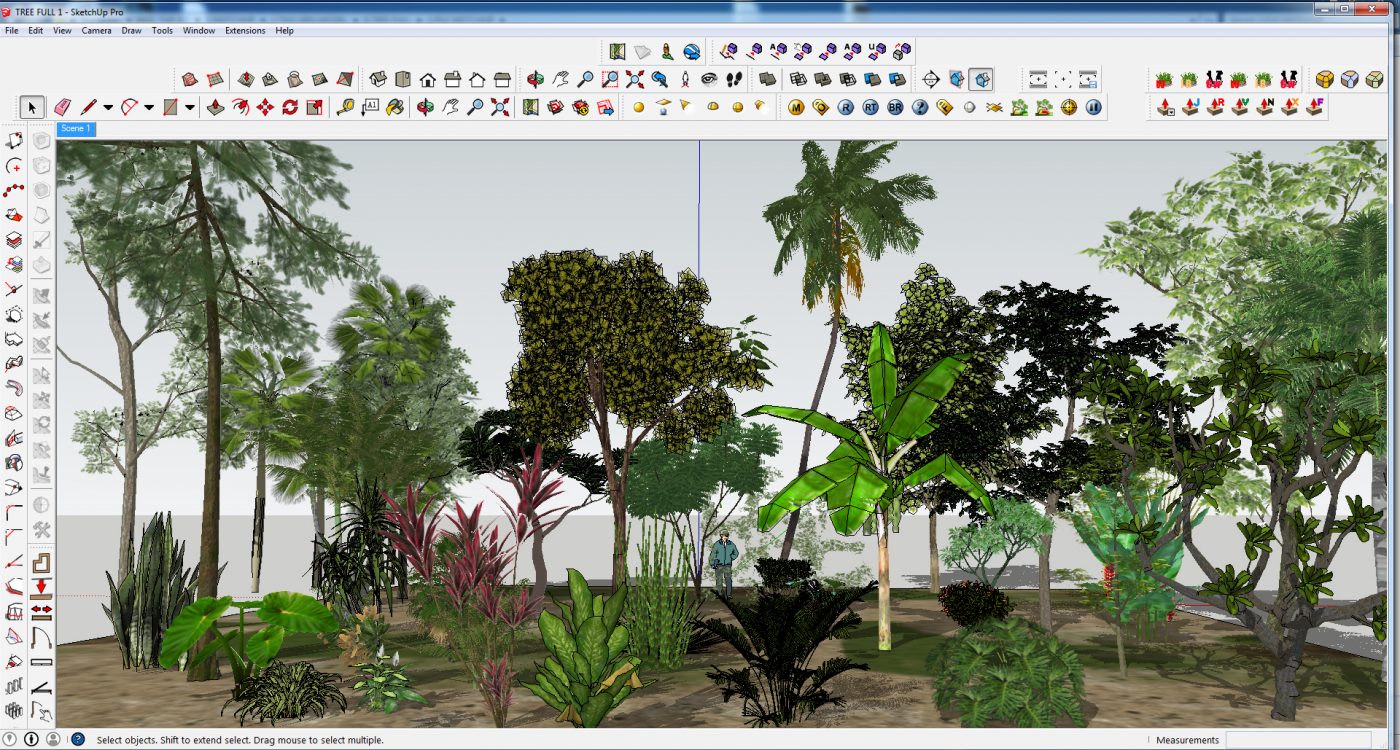Select the Rotate tool
Image resolution: width=1400 pixels, height=750 pixels.
pyautogui.click(x=290, y=107)
